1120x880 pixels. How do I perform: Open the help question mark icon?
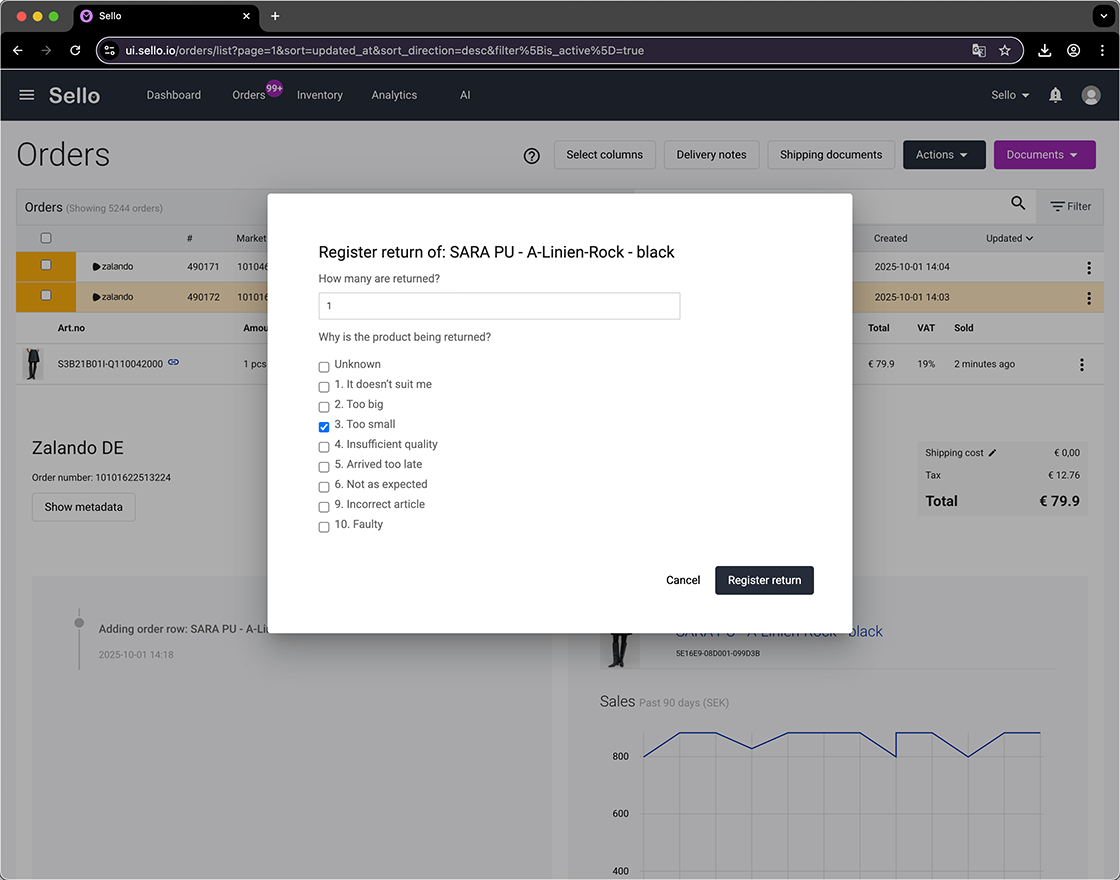click(x=531, y=155)
